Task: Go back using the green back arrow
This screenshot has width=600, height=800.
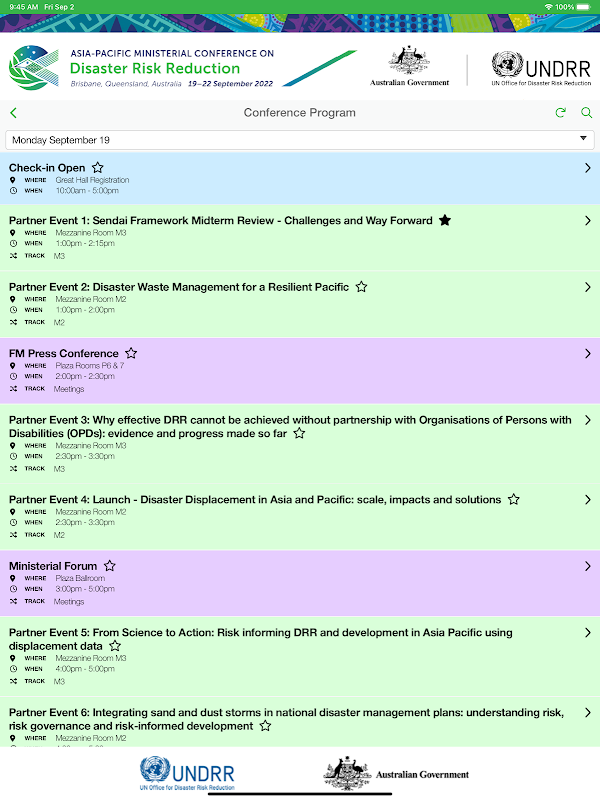Action: pos(14,113)
